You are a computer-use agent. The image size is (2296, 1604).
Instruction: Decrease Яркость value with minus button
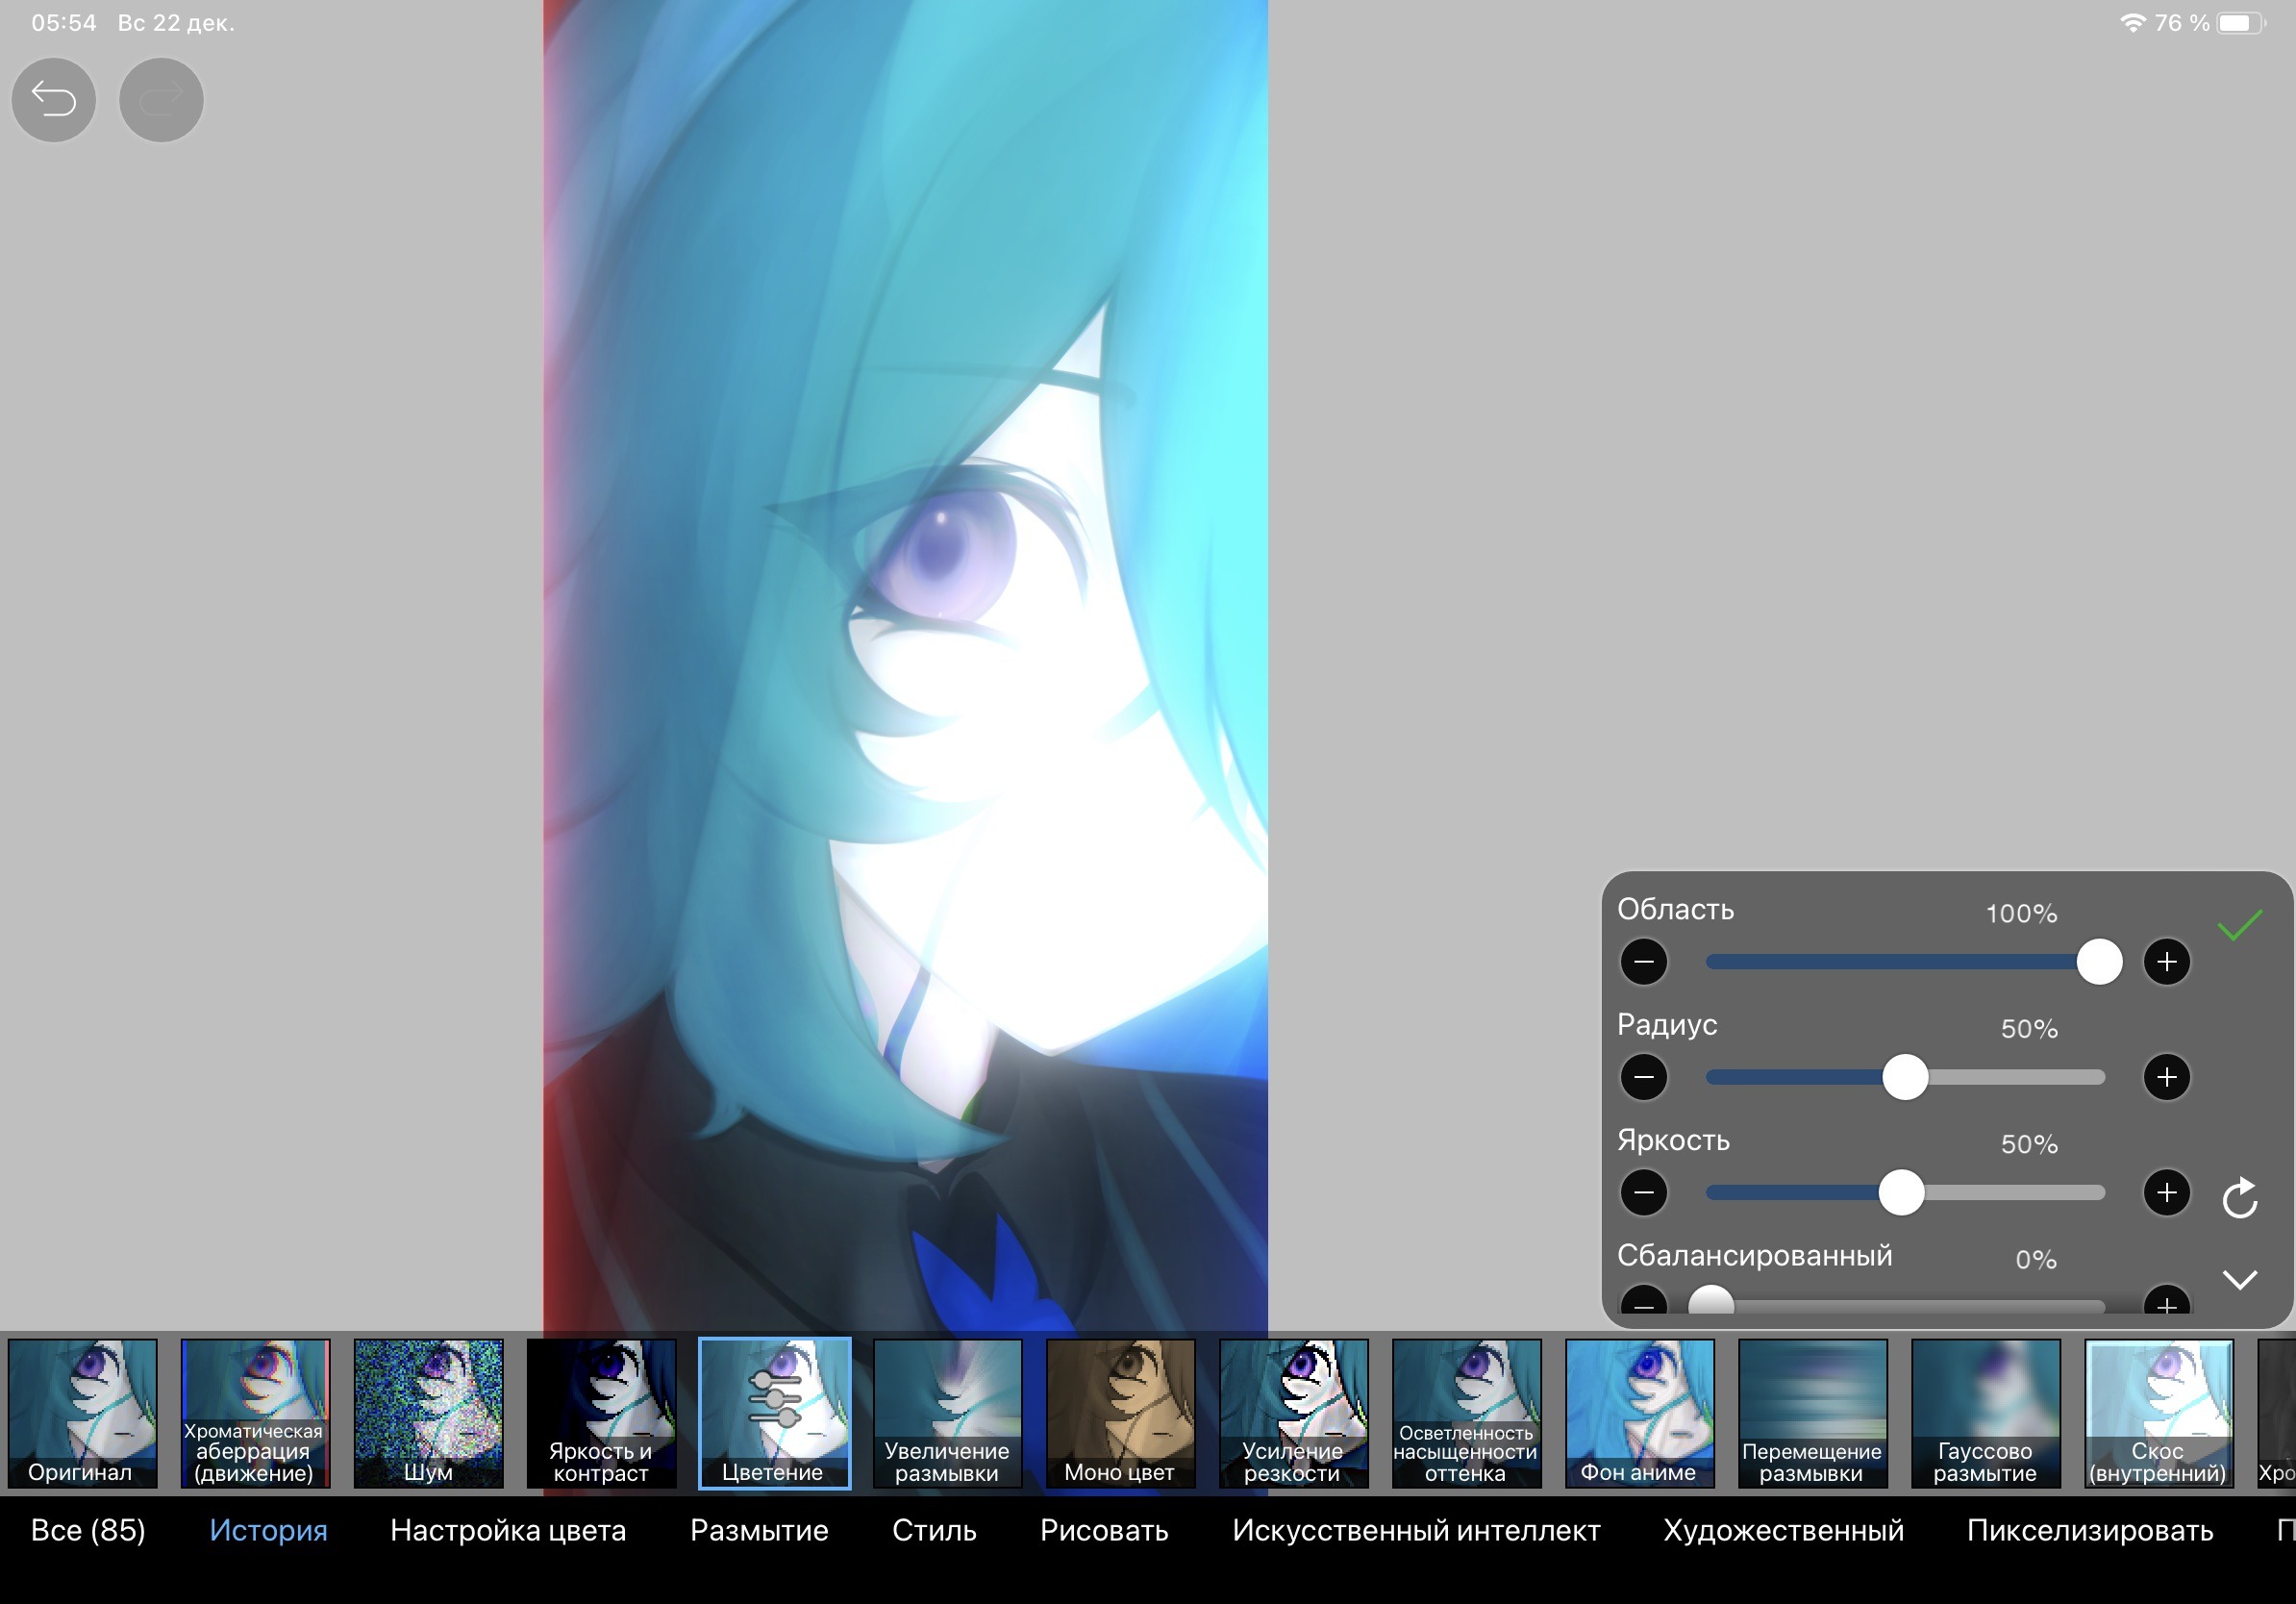click(x=1643, y=1192)
